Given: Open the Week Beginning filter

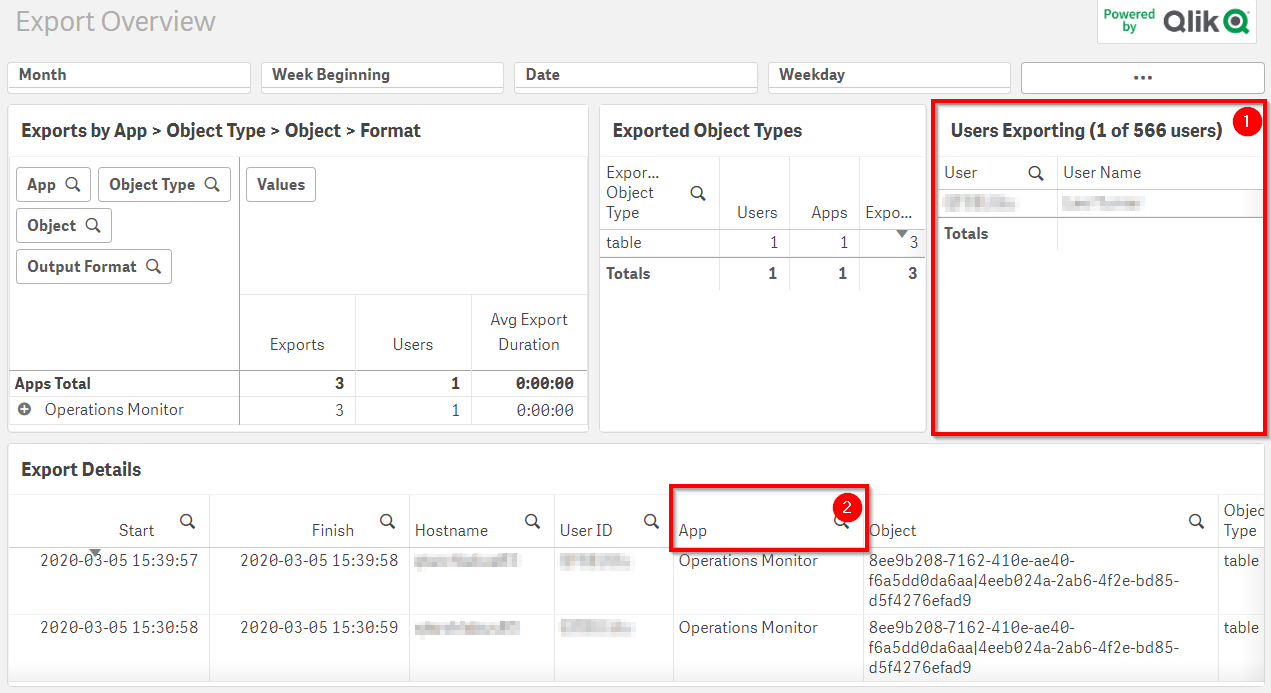Looking at the screenshot, I should (x=382, y=76).
